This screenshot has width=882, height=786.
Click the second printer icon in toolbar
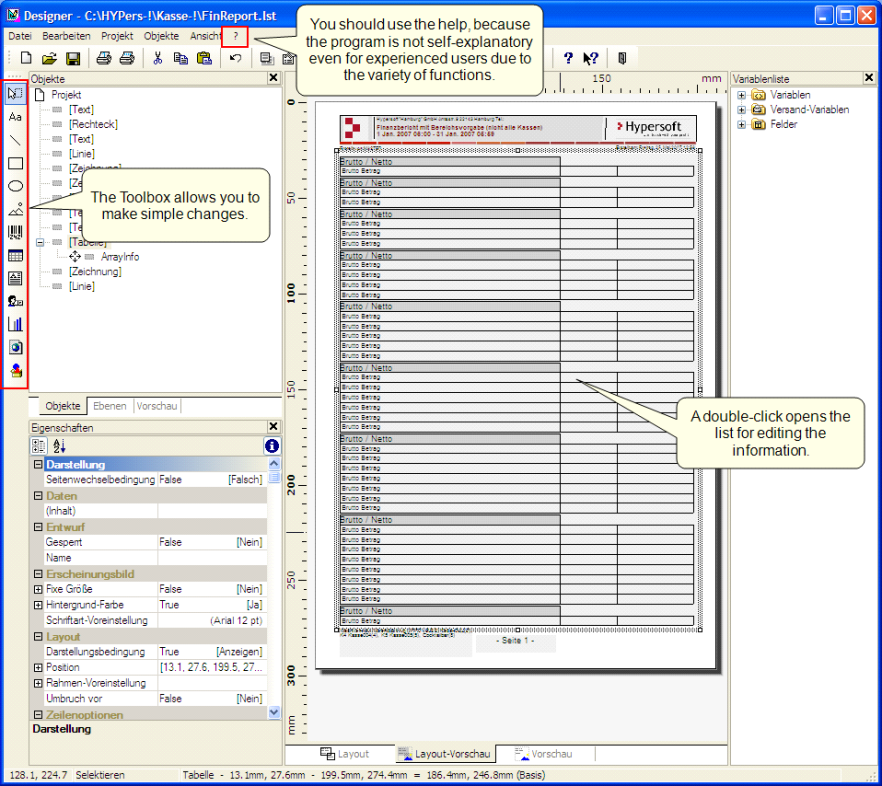(x=127, y=58)
